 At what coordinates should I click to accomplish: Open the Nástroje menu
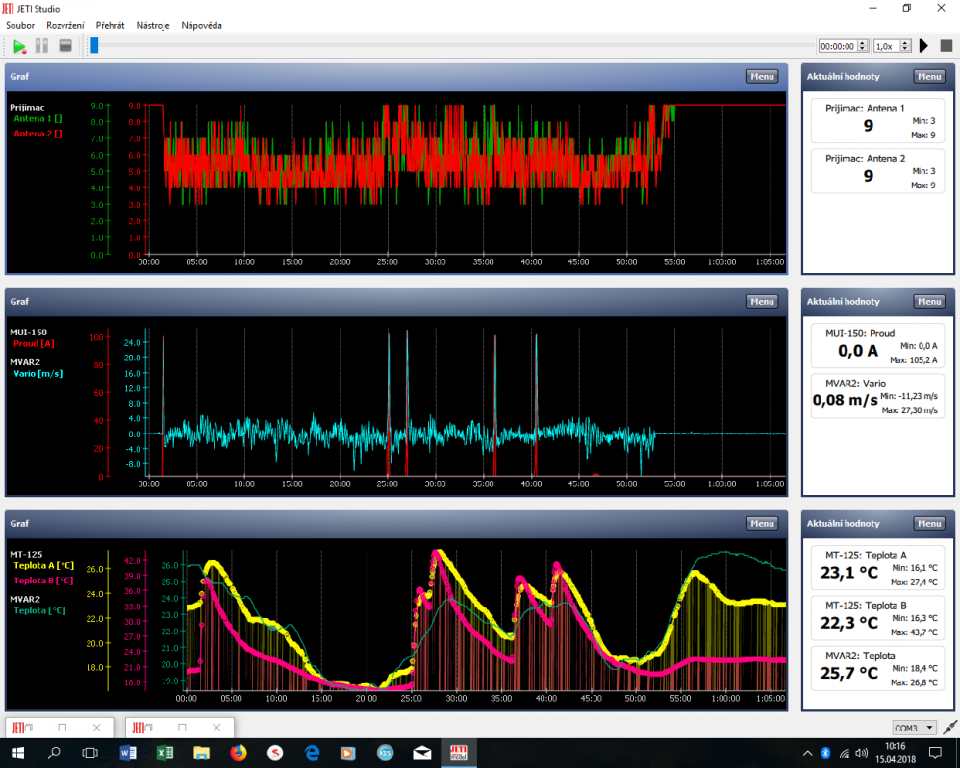(153, 25)
